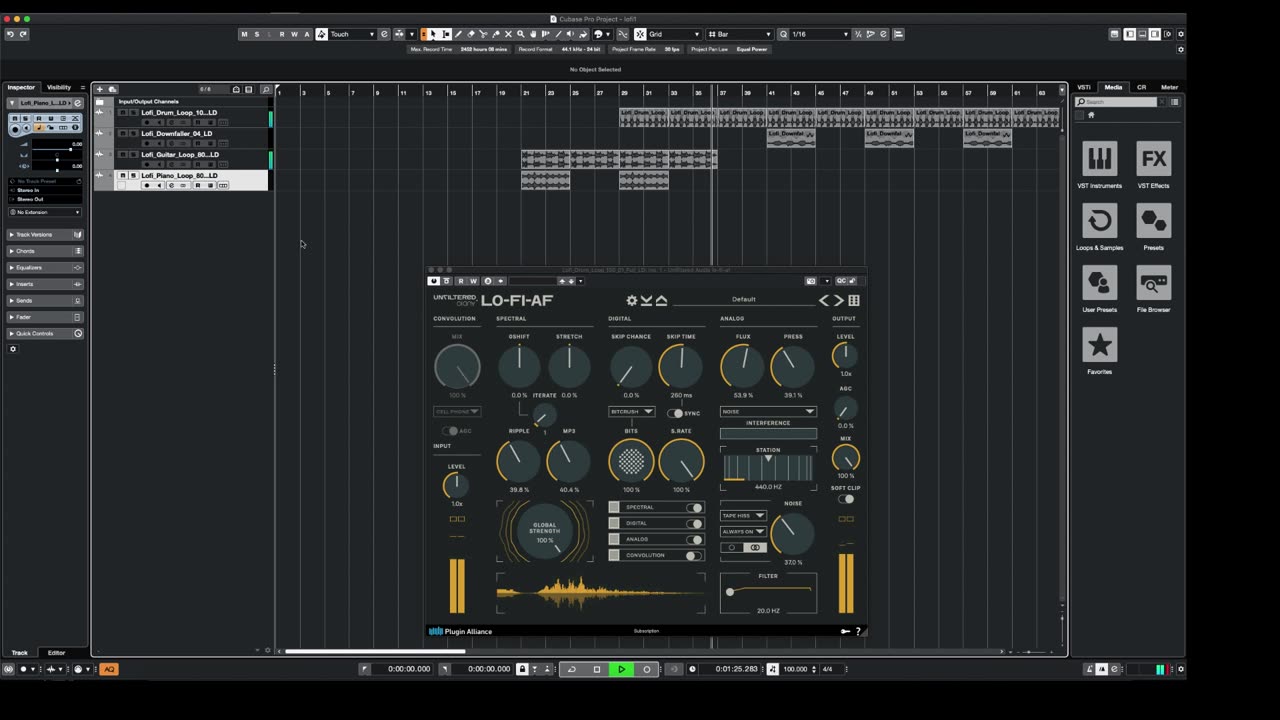Click the Add Track plus button
The height and width of the screenshot is (720, 1280).
[99, 89]
